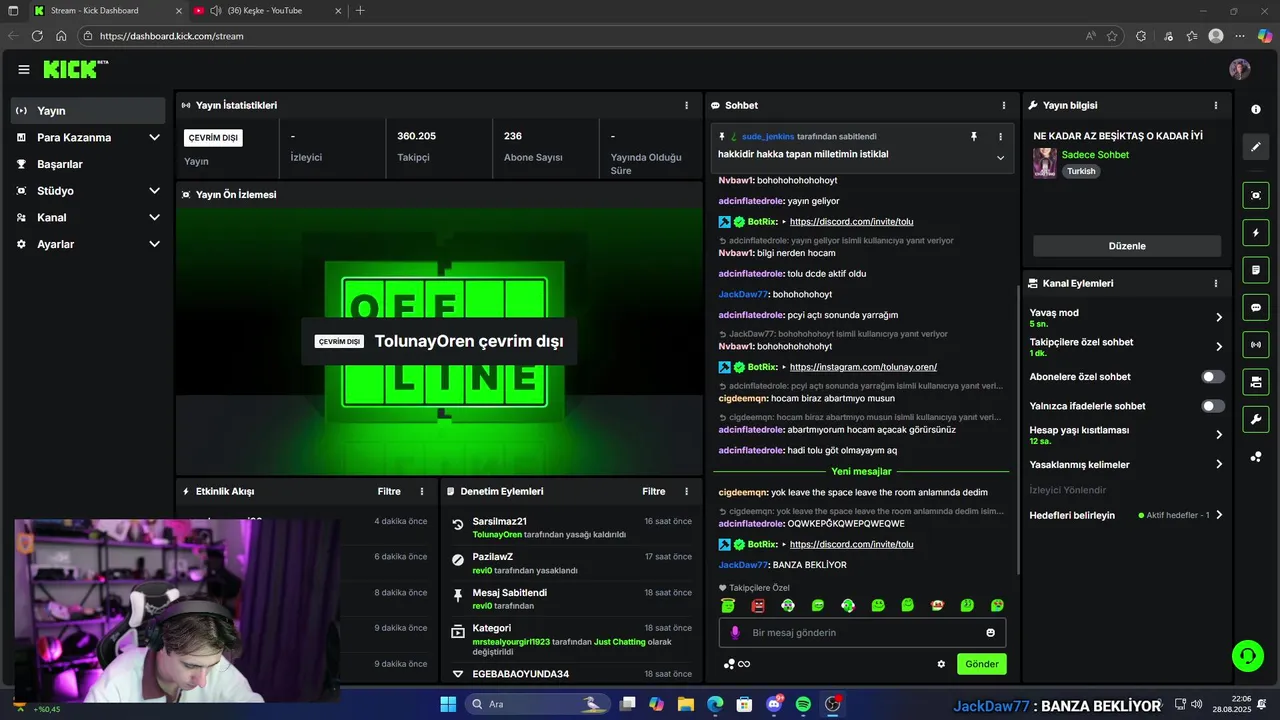Click the Düzenle button
This screenshot has height=720, width=1280.
coord(1127,246)
